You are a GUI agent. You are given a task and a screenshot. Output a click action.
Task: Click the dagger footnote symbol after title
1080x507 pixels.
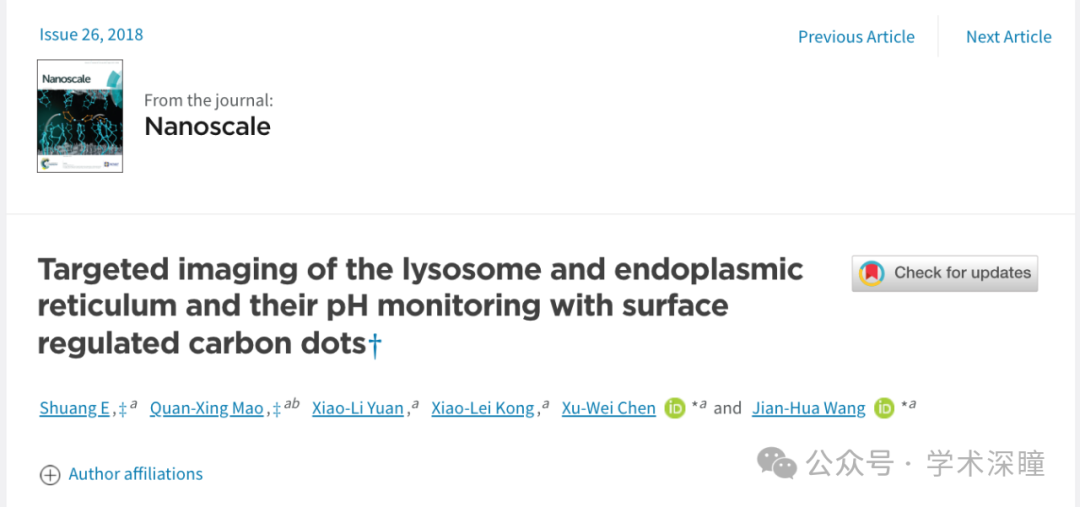(x=375, y=344)
